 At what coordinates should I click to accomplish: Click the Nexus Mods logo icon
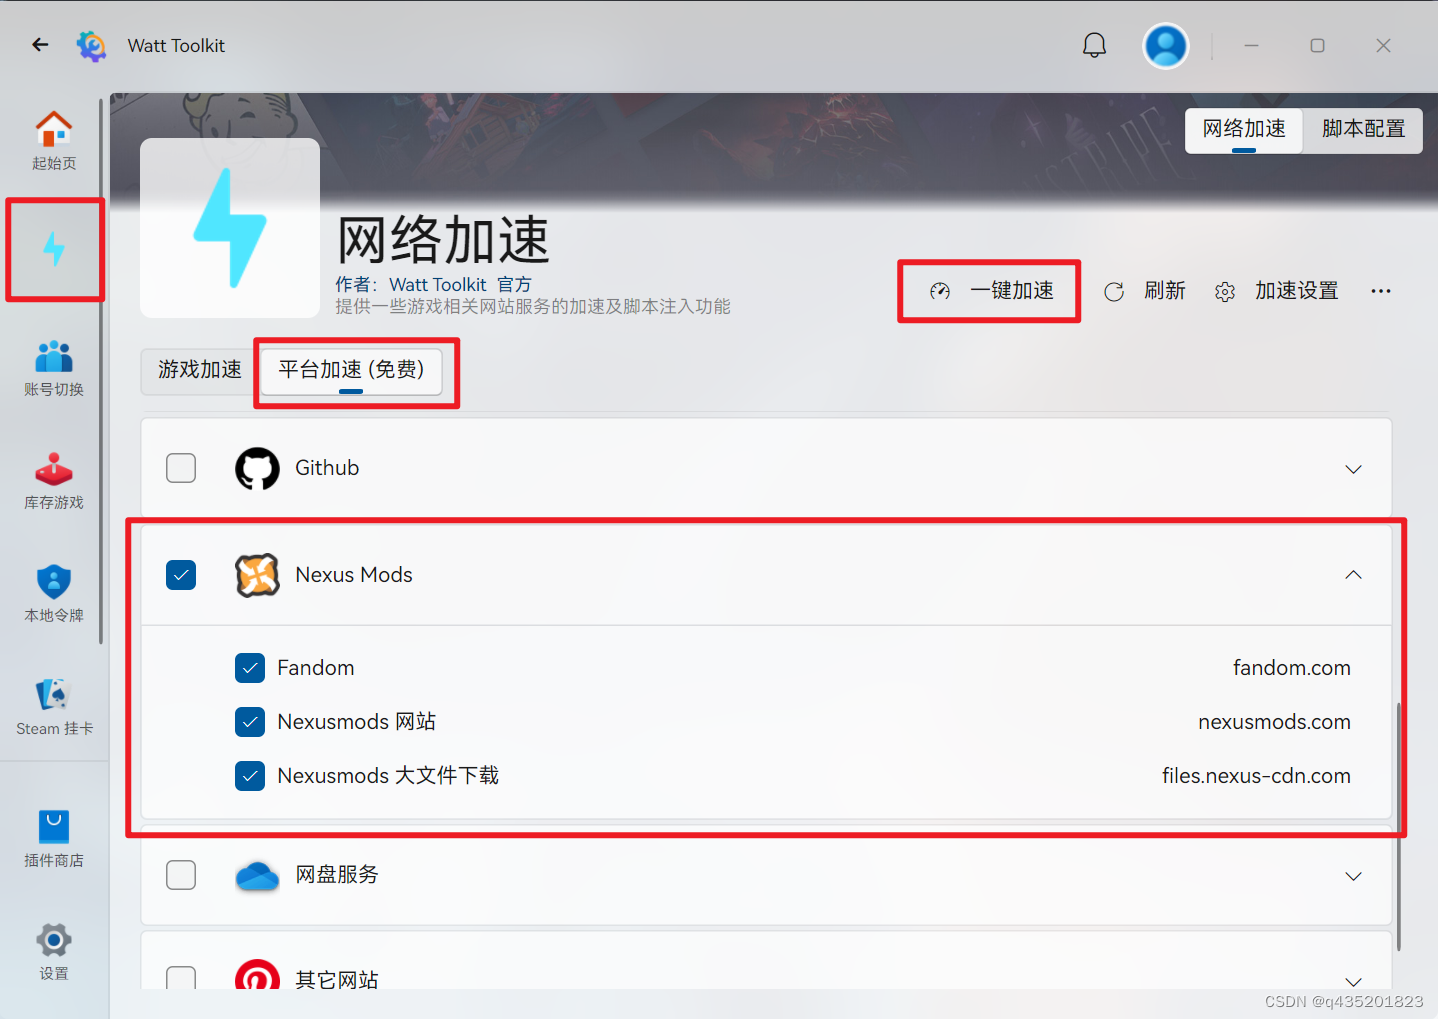[x=257, y=575]
